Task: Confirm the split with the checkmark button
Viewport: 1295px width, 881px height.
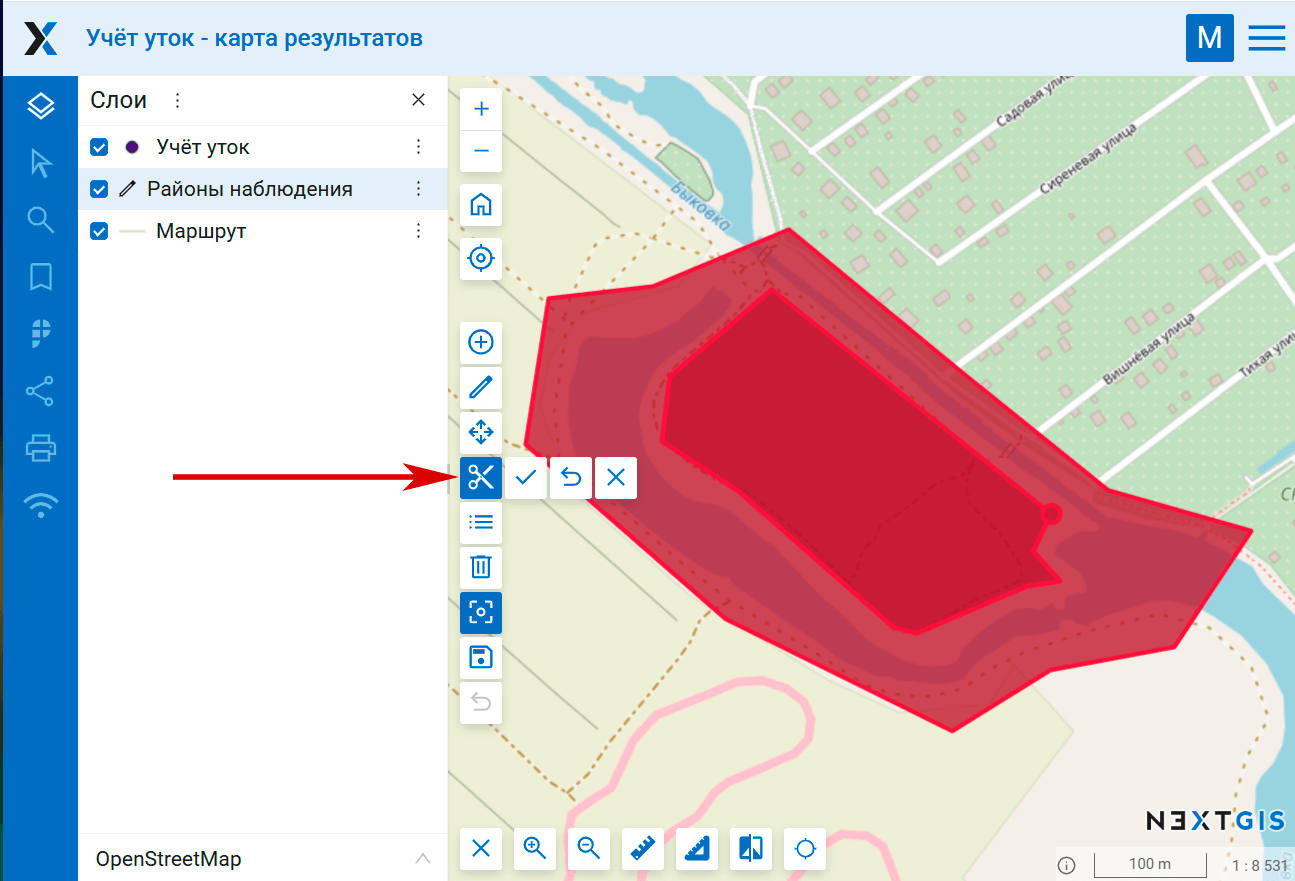Action: coord(526,478)
